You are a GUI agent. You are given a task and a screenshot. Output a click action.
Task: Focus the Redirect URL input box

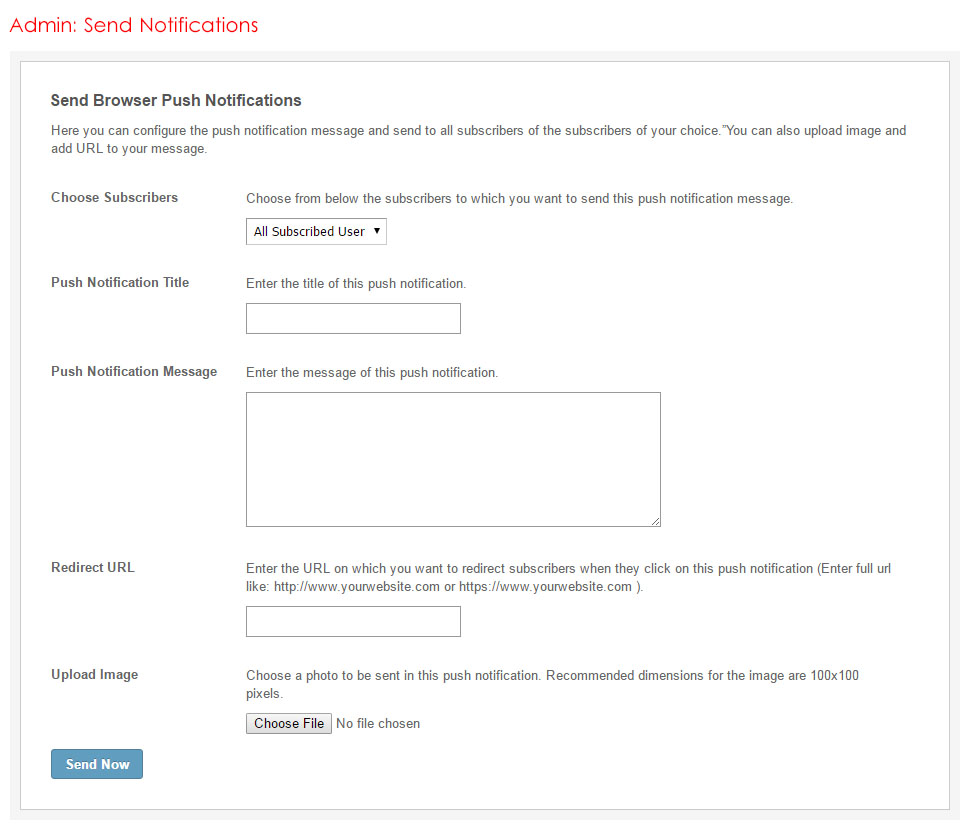point(353,621)
